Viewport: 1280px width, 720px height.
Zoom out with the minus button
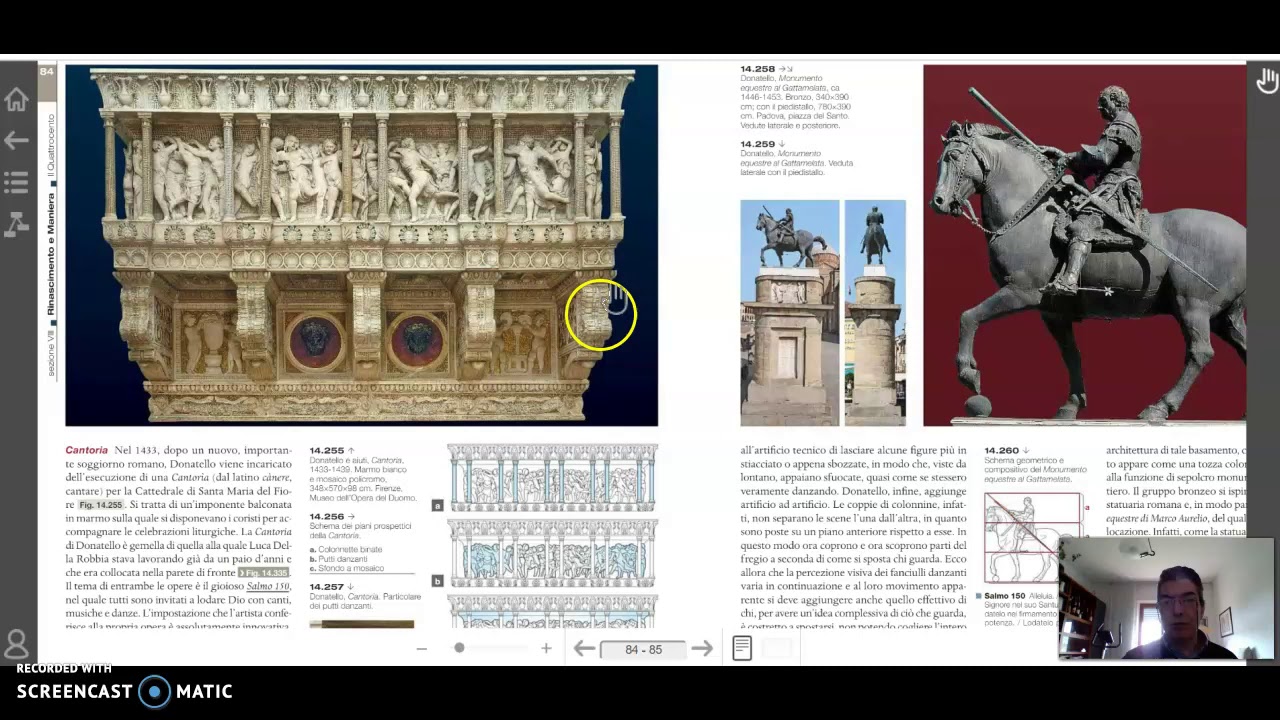[x=421, y=649]
